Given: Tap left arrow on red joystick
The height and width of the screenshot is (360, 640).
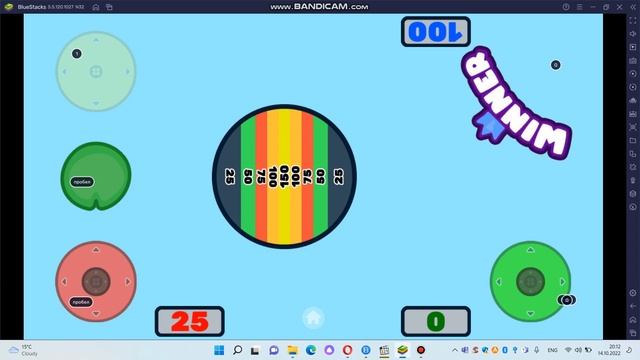Looking at the screenshot, I should pos(64,282).
